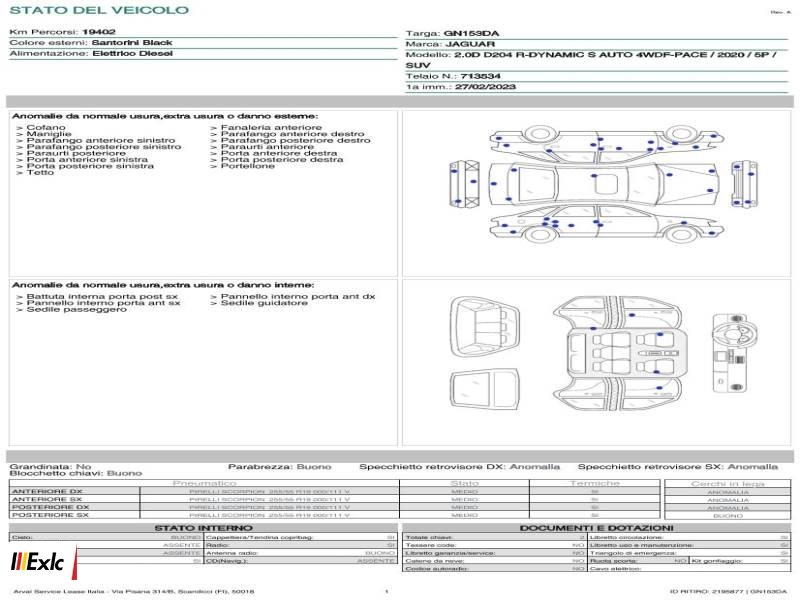Viewport: 800px width, 600px height.
Task: Click the ANTERIORE DX tire row label
Action: [x=47, y=492]
